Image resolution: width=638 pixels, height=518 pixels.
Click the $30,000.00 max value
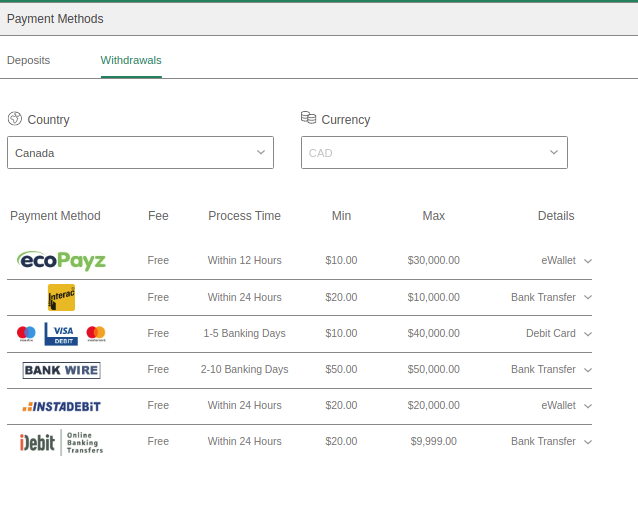[434, 260]
